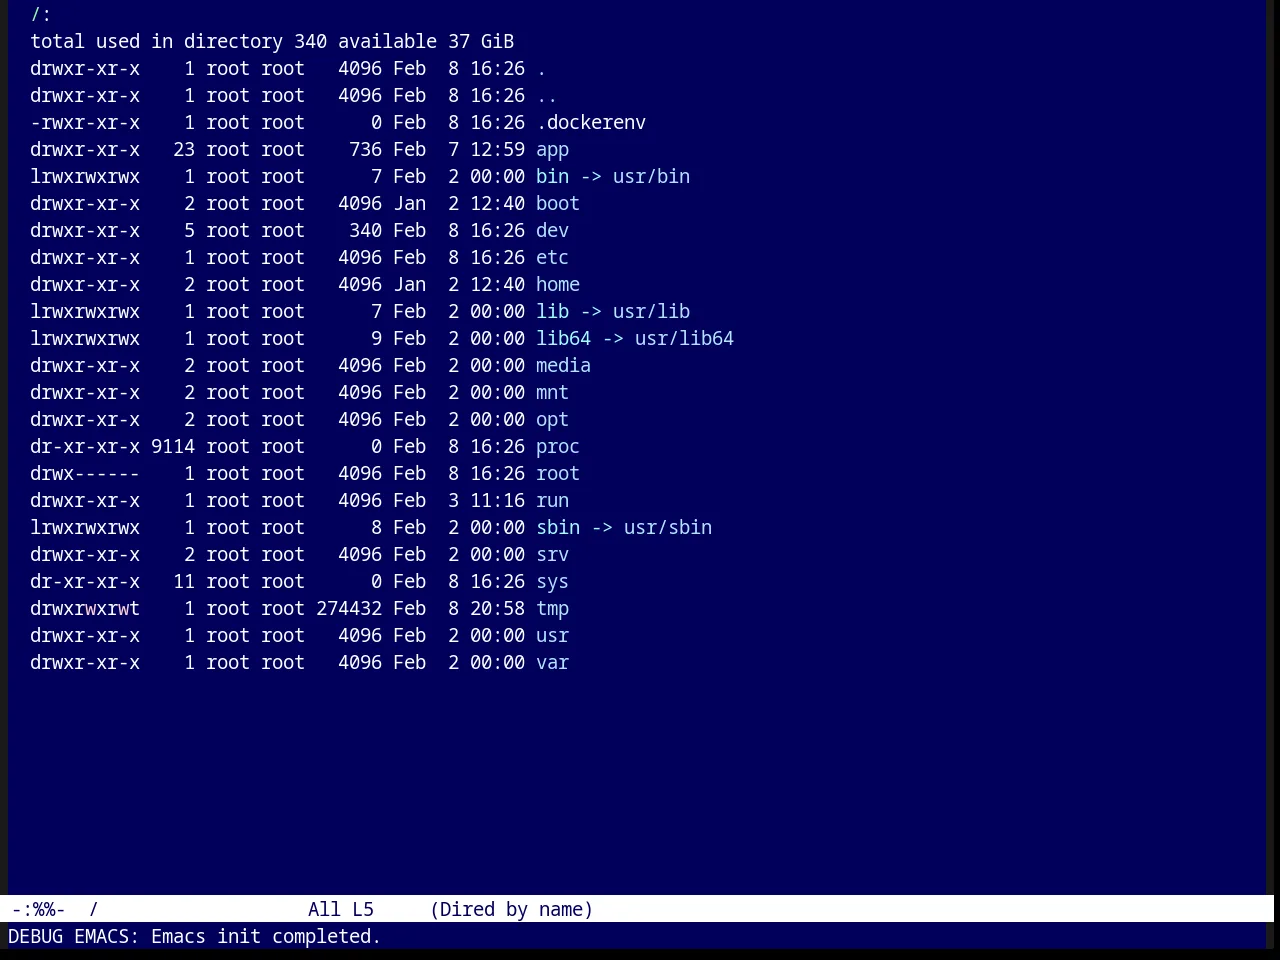This screenshot has width=1280, height=960.
Task: Click the '/:' directory header line
Action: [41, 15]
